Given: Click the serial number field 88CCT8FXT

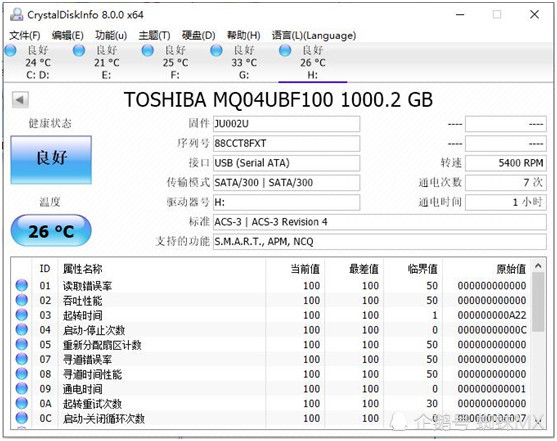Looking at the screenshot, I should [x=286, y=144].
